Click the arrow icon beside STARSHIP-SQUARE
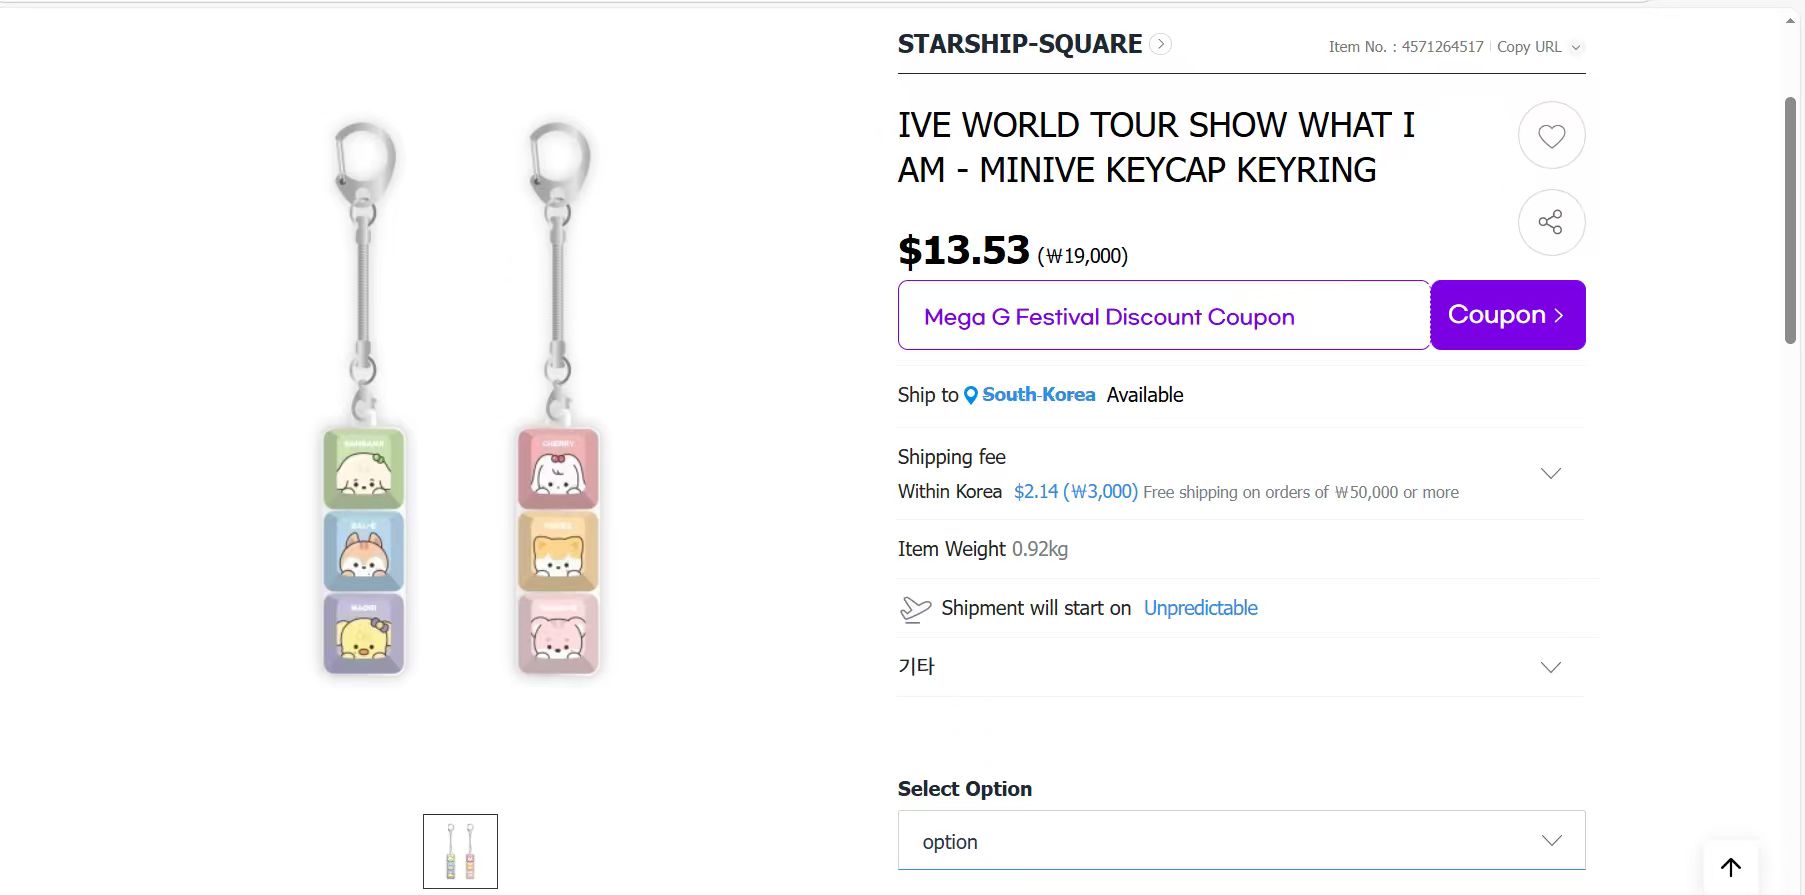 coord(1160,44)
